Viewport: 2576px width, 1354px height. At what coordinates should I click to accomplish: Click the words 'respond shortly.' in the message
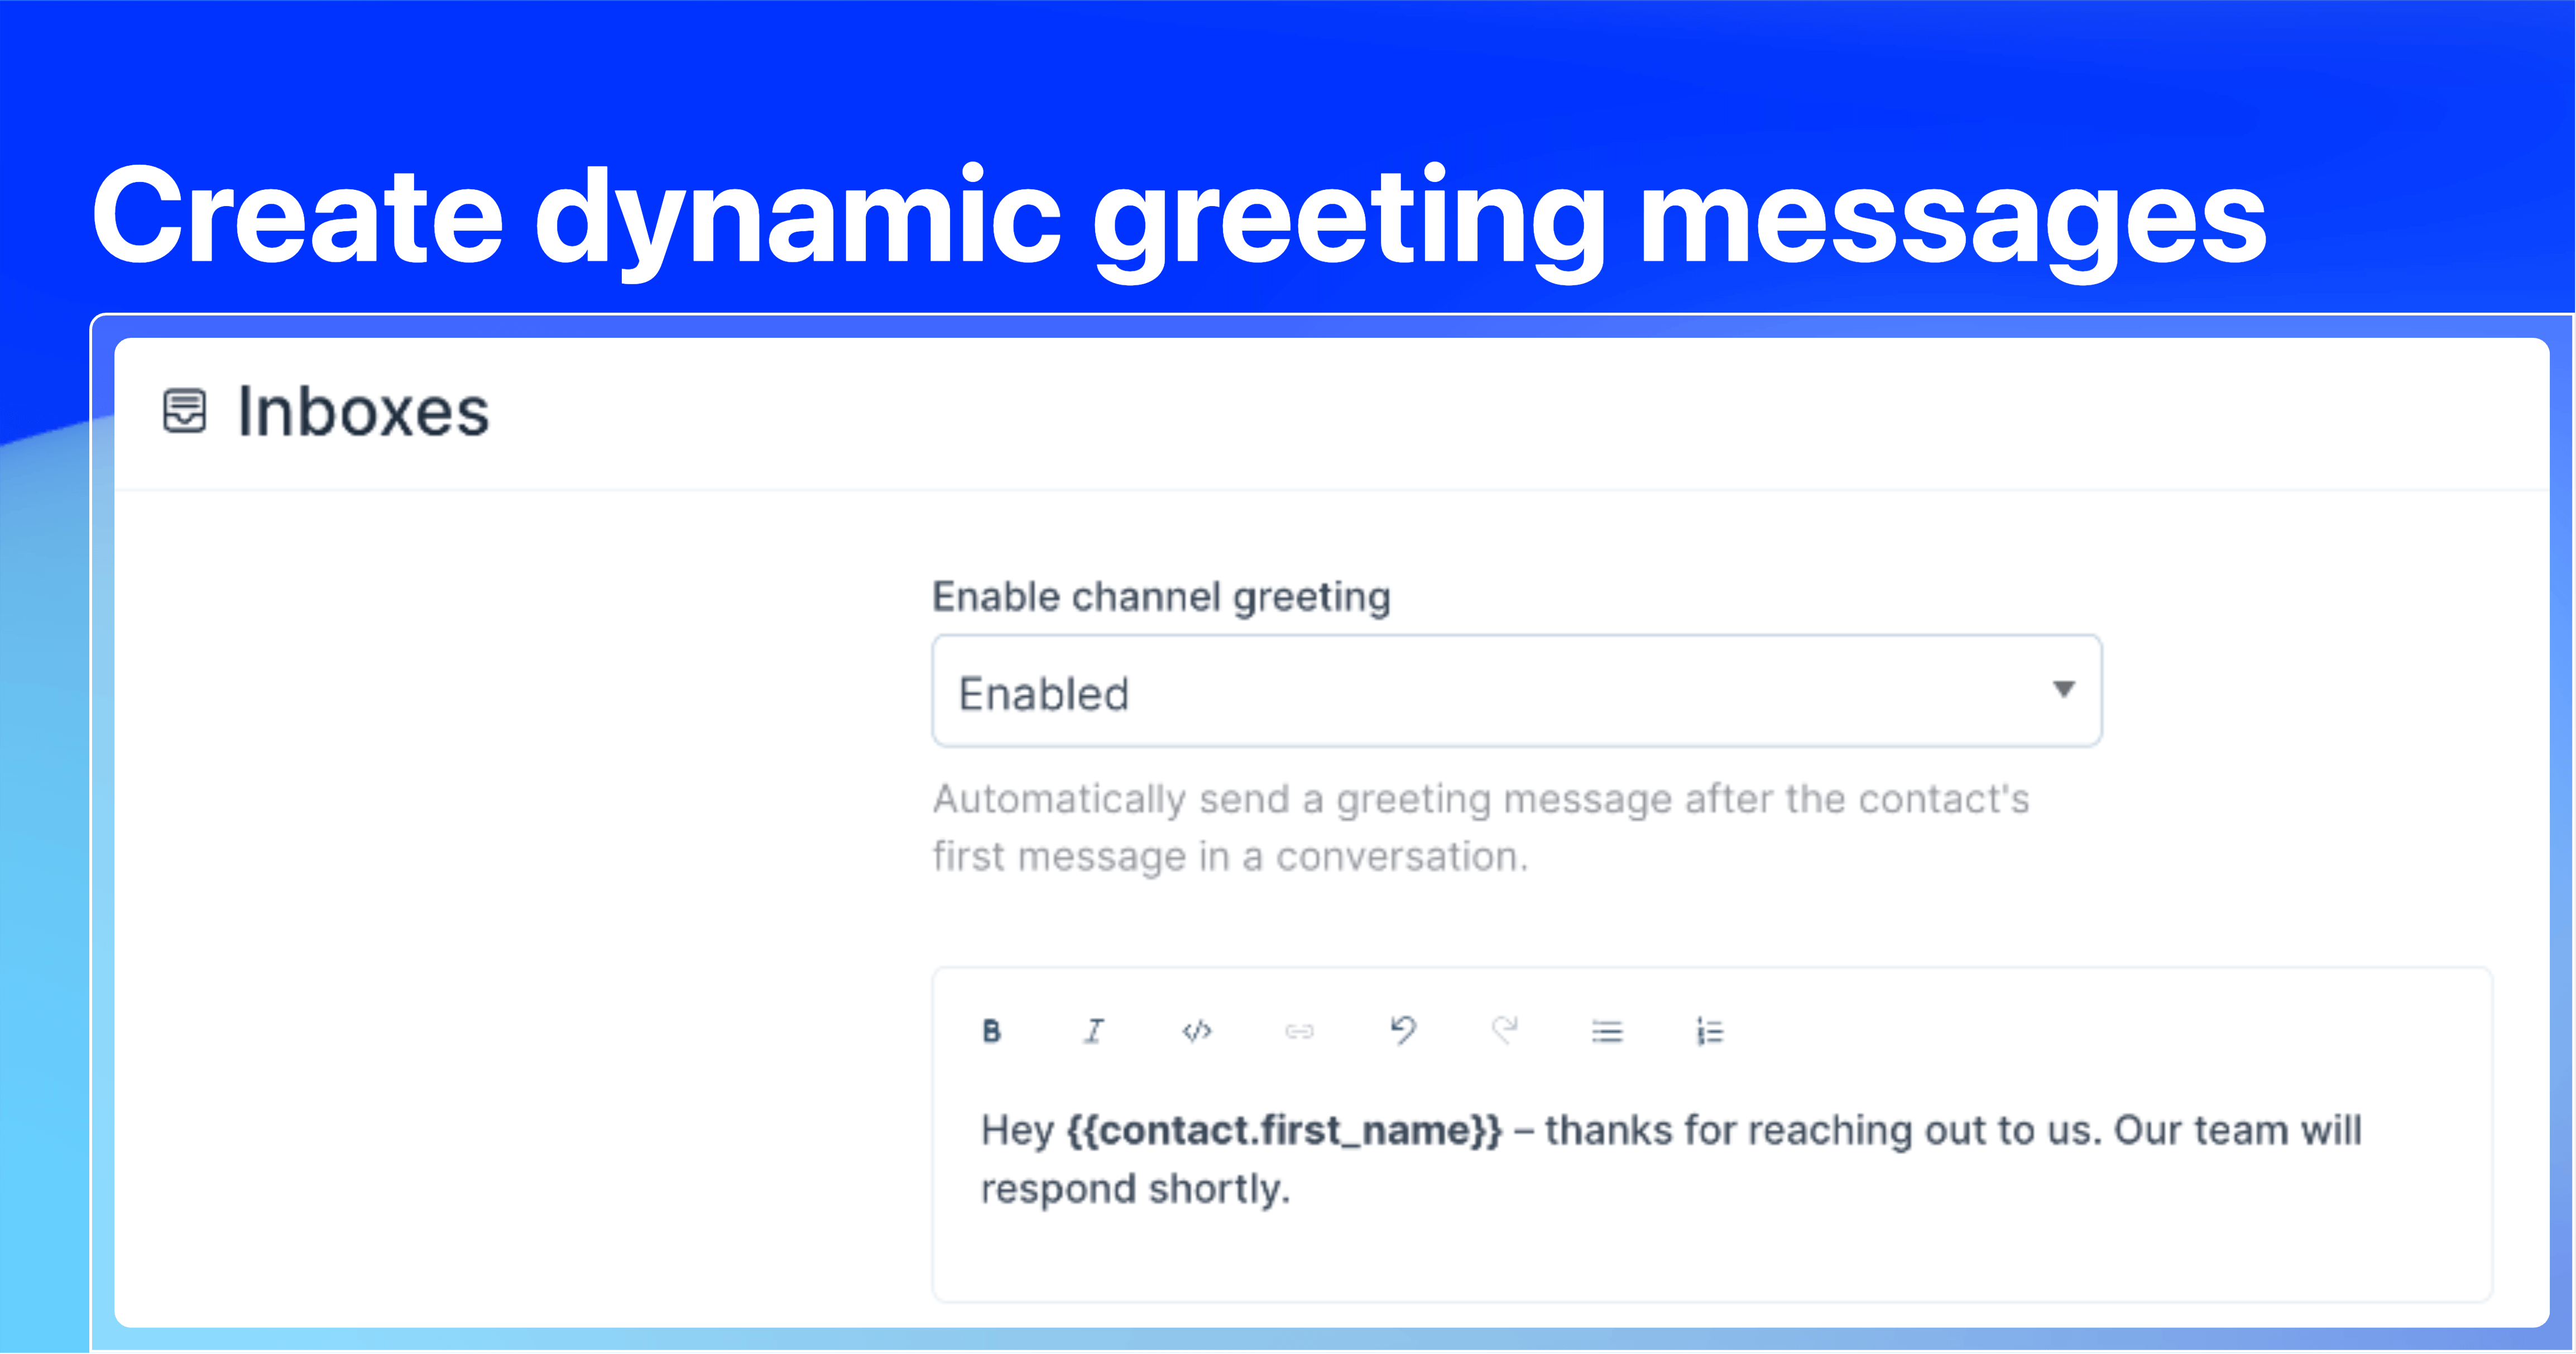click(x=1136, y=1190)
